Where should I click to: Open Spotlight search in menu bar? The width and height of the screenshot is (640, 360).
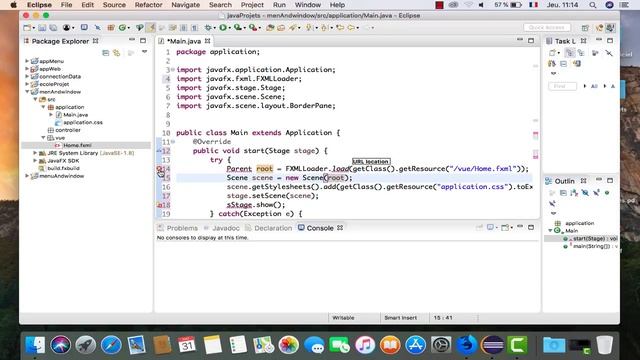click(593, 5)
